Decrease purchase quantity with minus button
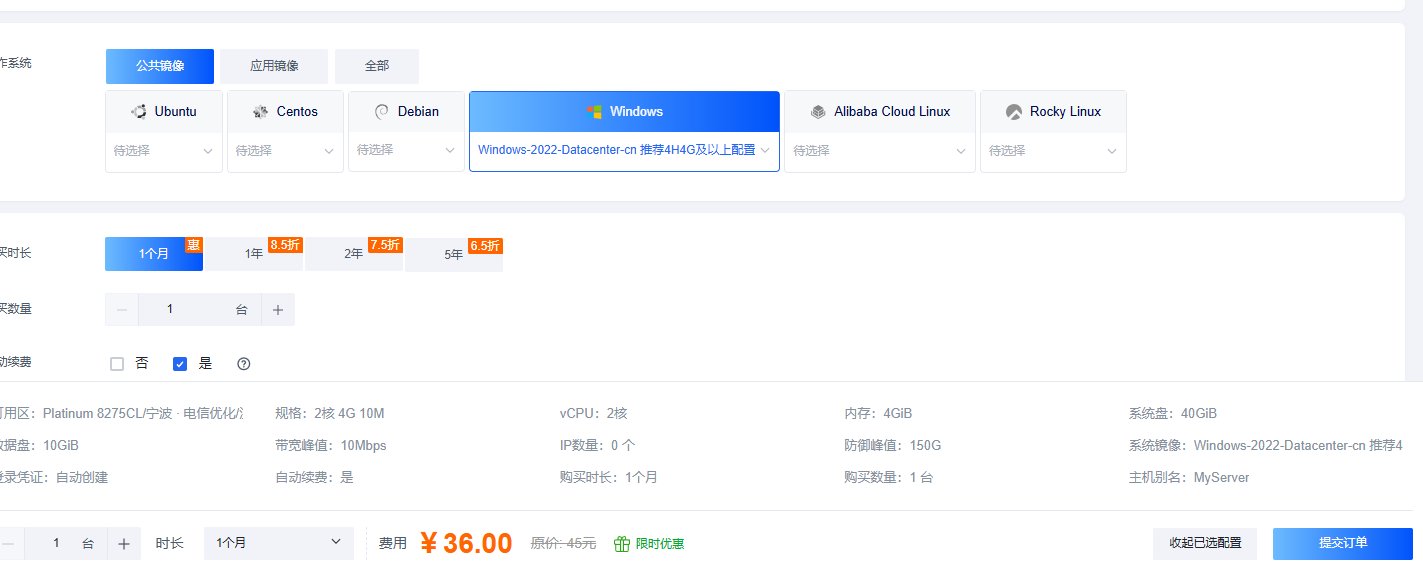 click(x=122, y=310)
